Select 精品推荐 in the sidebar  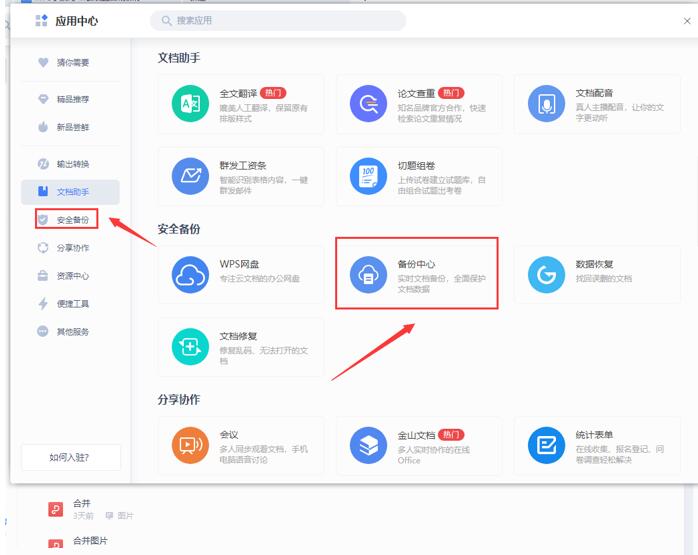point(70,99)
